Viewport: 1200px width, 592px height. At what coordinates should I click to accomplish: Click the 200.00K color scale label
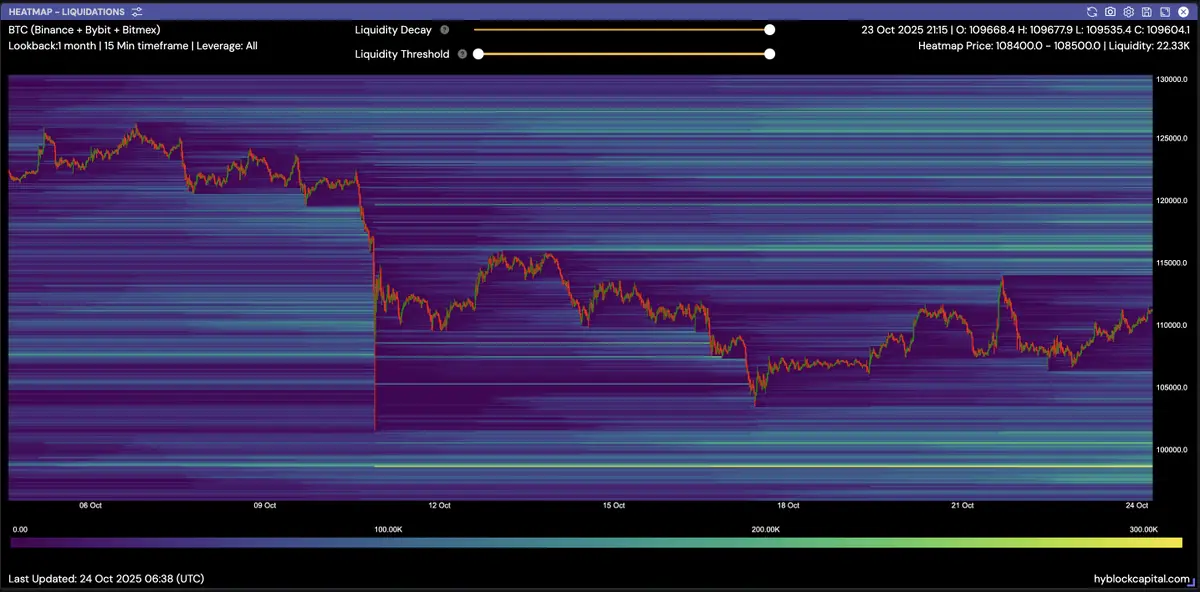tap(766, 529)
